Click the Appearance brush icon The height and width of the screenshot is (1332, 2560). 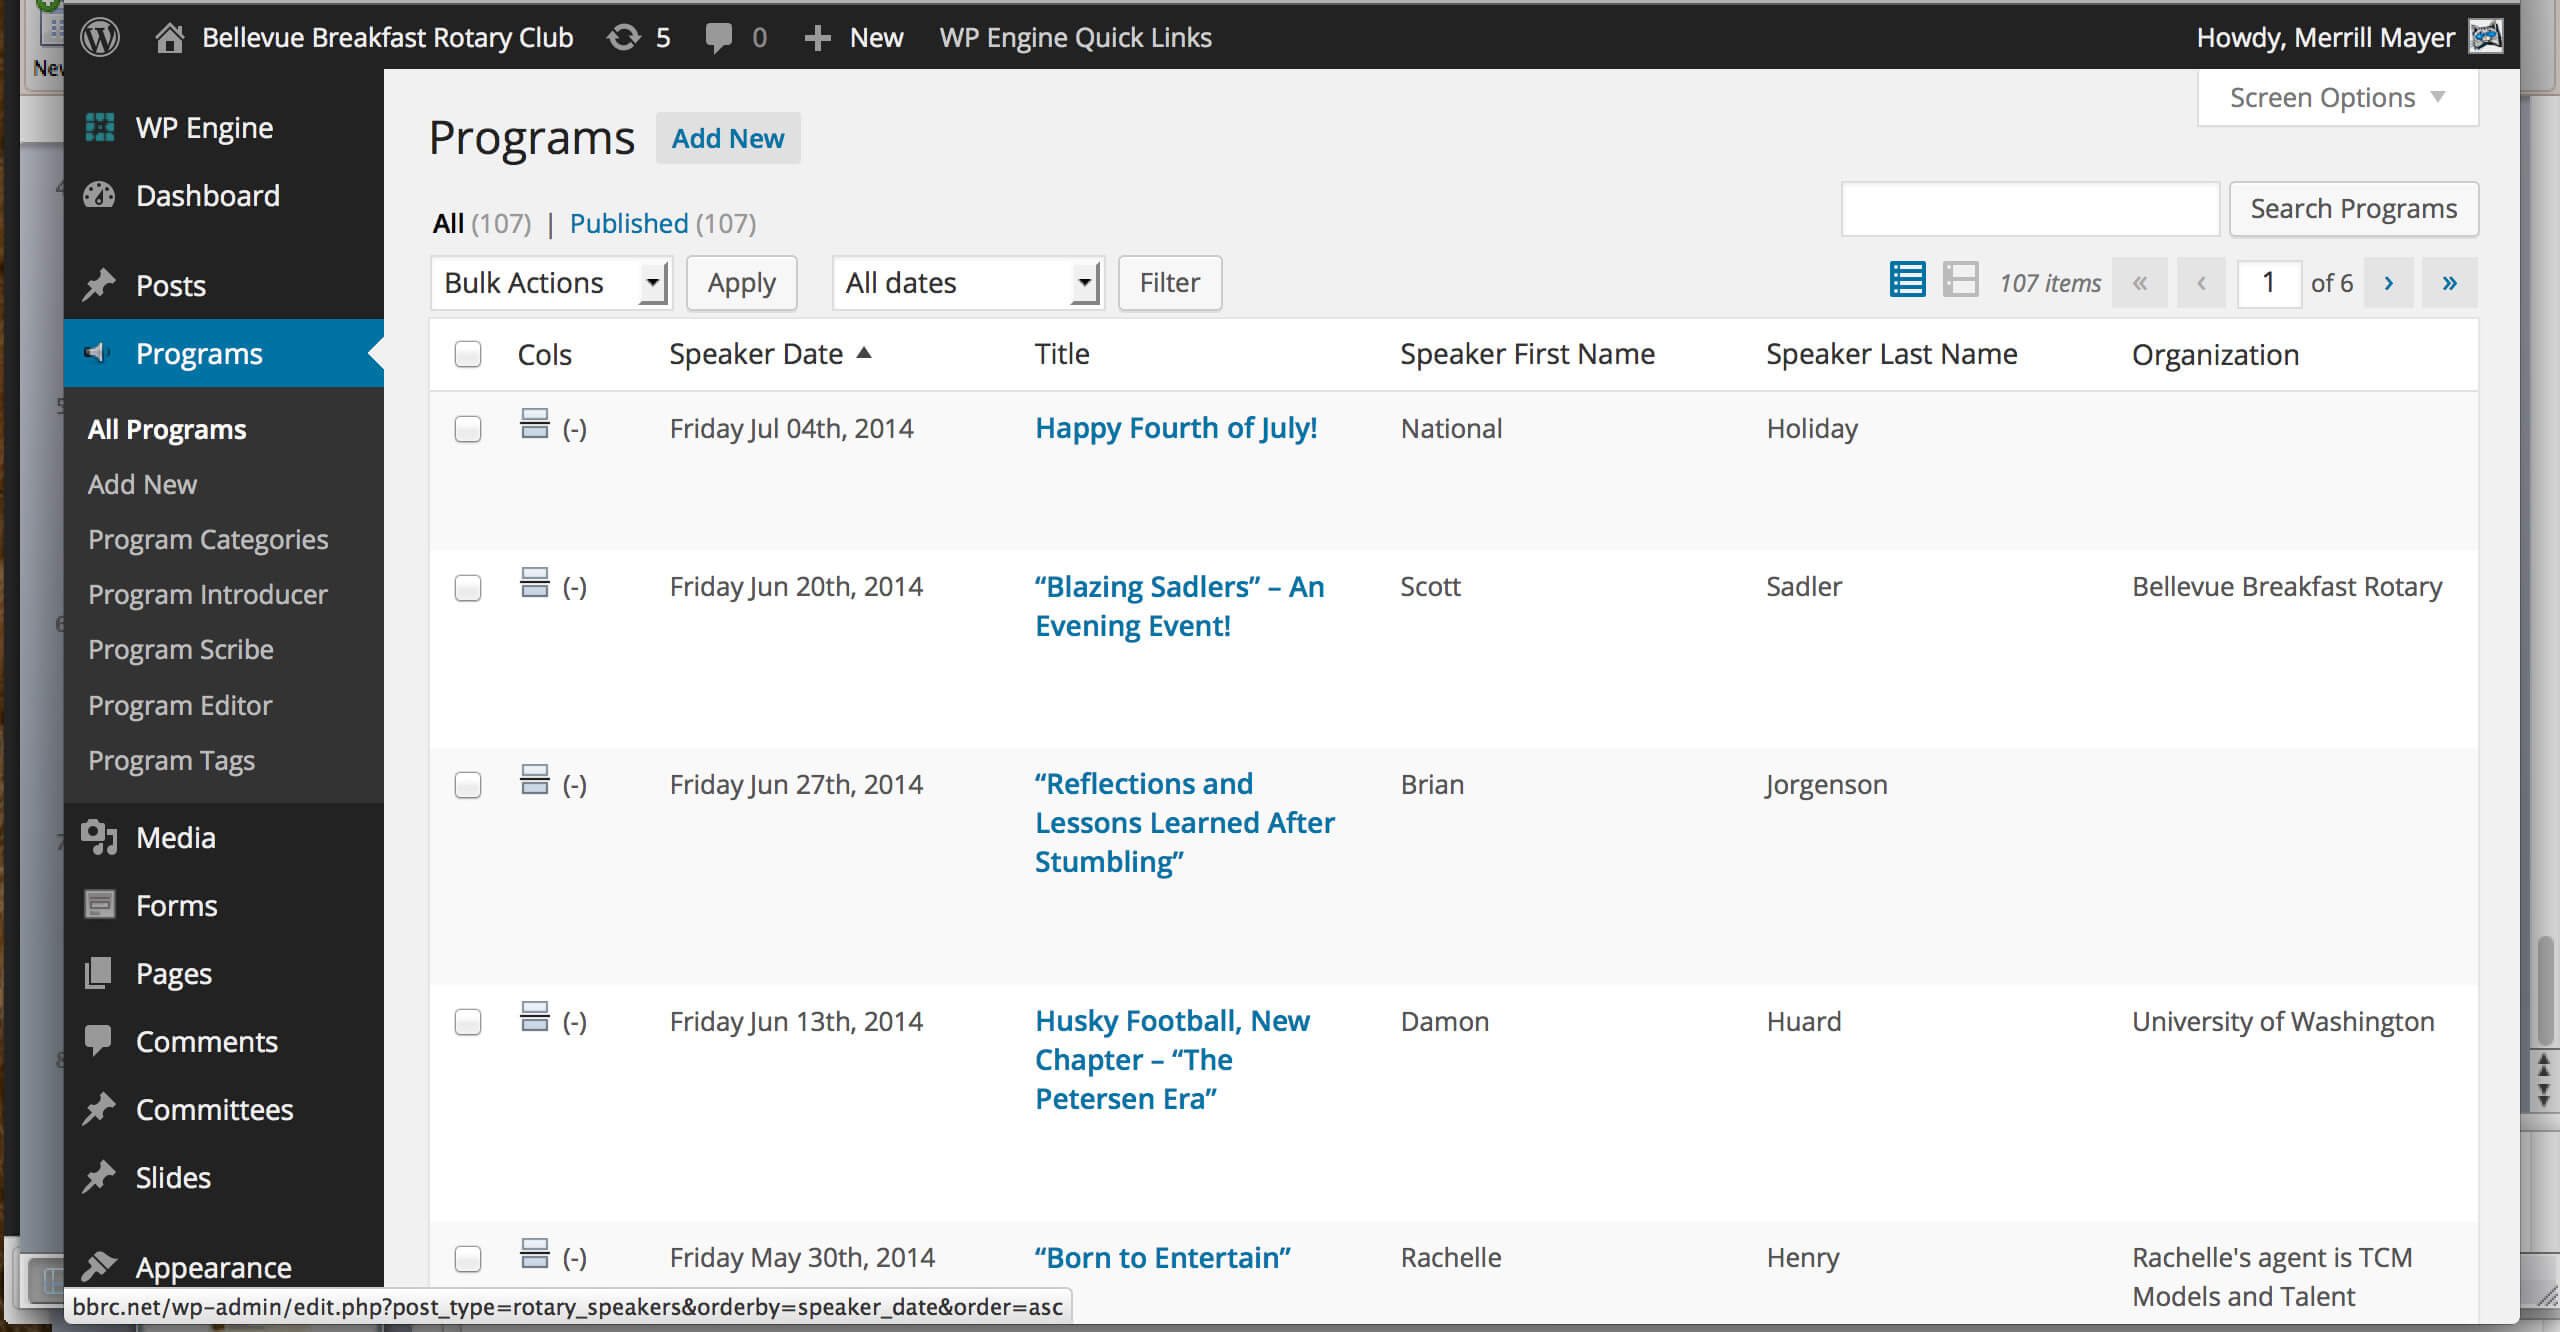[99, 1266]
